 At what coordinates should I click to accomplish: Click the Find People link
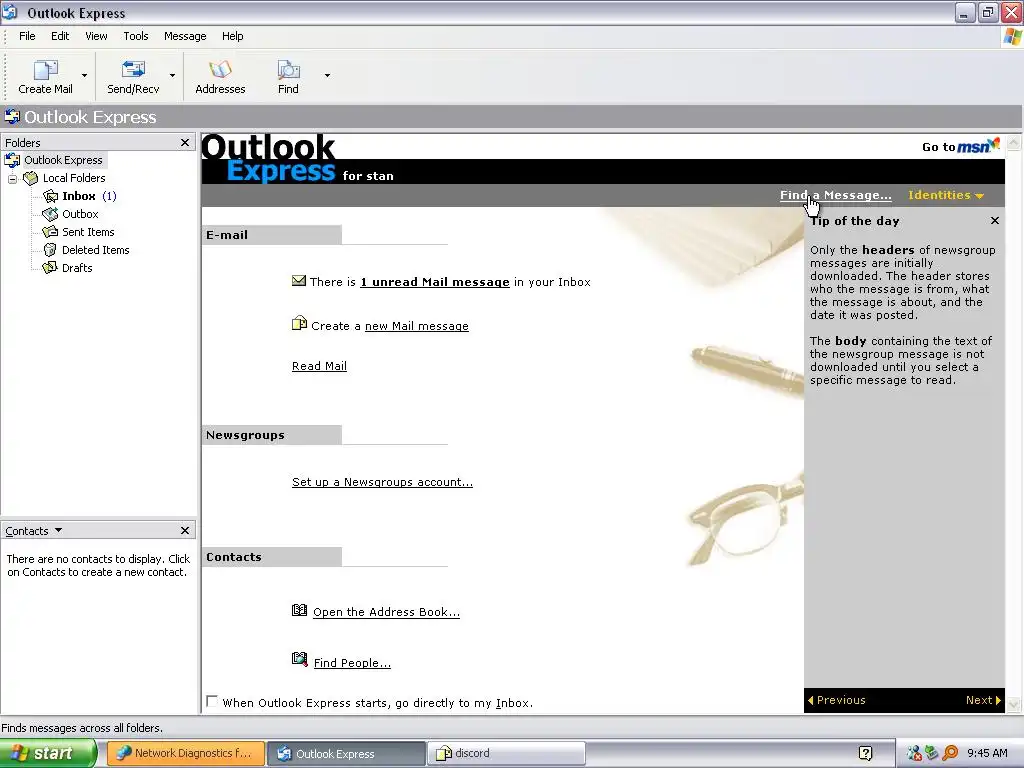point(352,663)
